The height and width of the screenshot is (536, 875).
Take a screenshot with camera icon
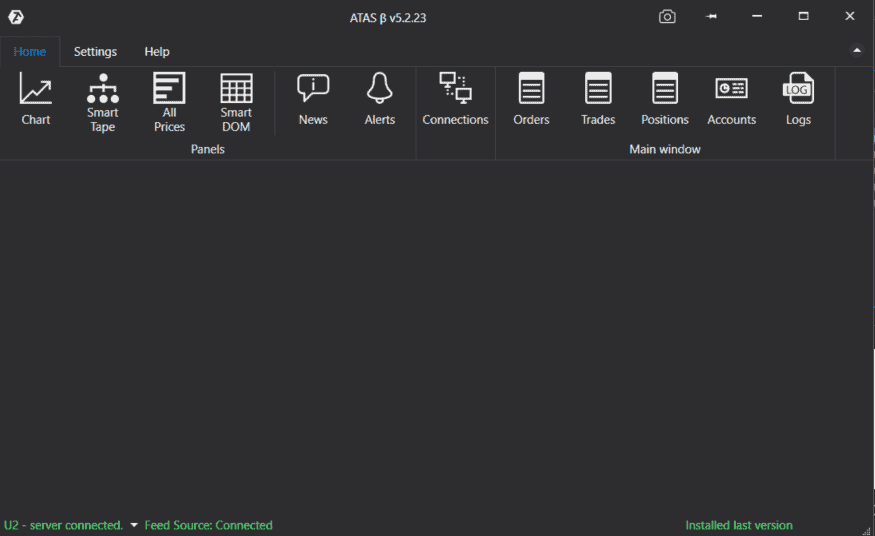667,17
